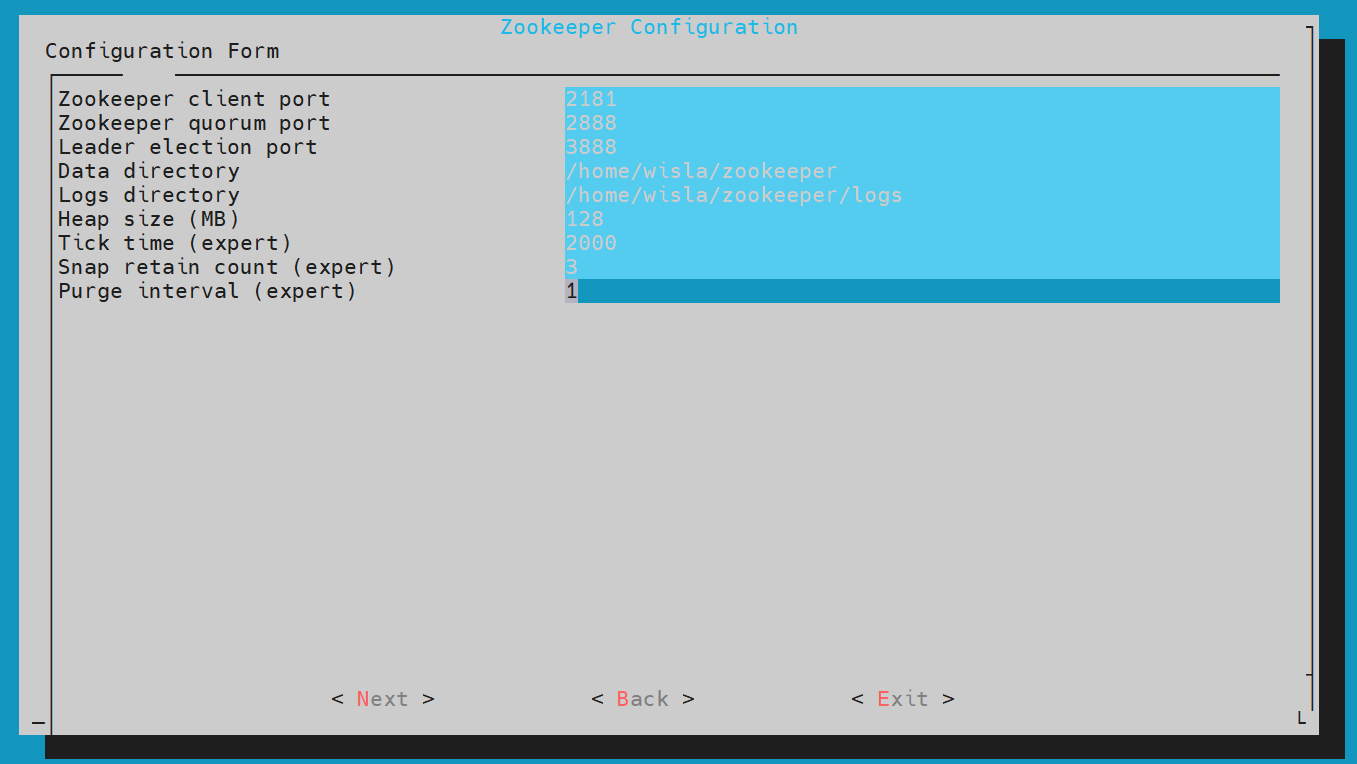Choose the Exit button
Screen dimensions: 1357x764
pyautogui.click(x=903, y=699)
